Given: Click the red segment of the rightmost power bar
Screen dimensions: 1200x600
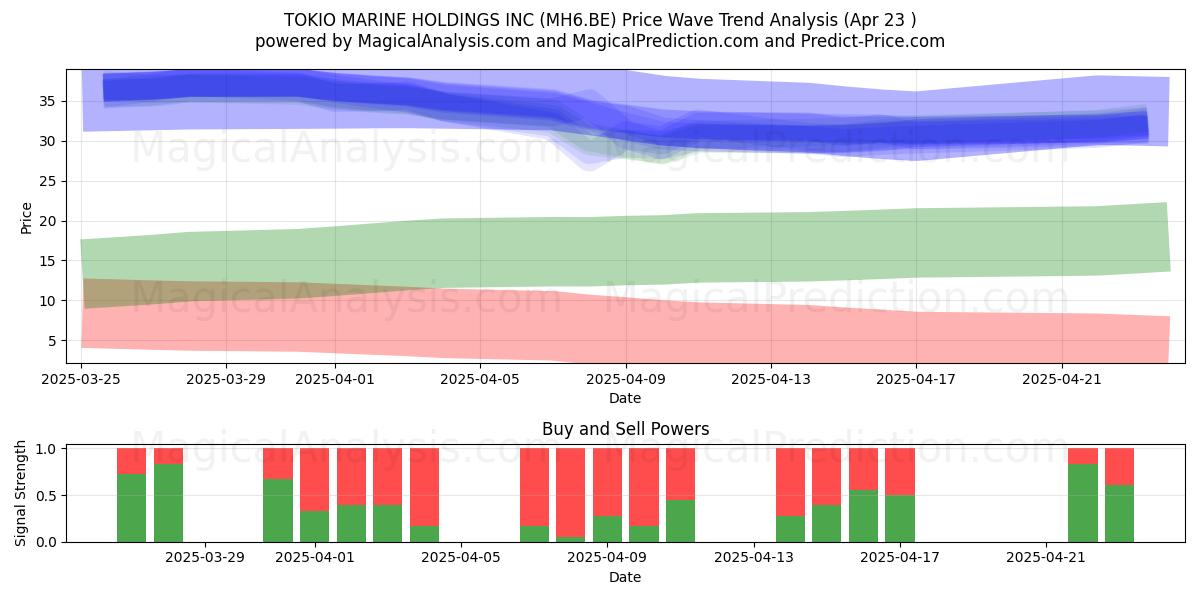Looking at the screenshot, I should 1119,466.
